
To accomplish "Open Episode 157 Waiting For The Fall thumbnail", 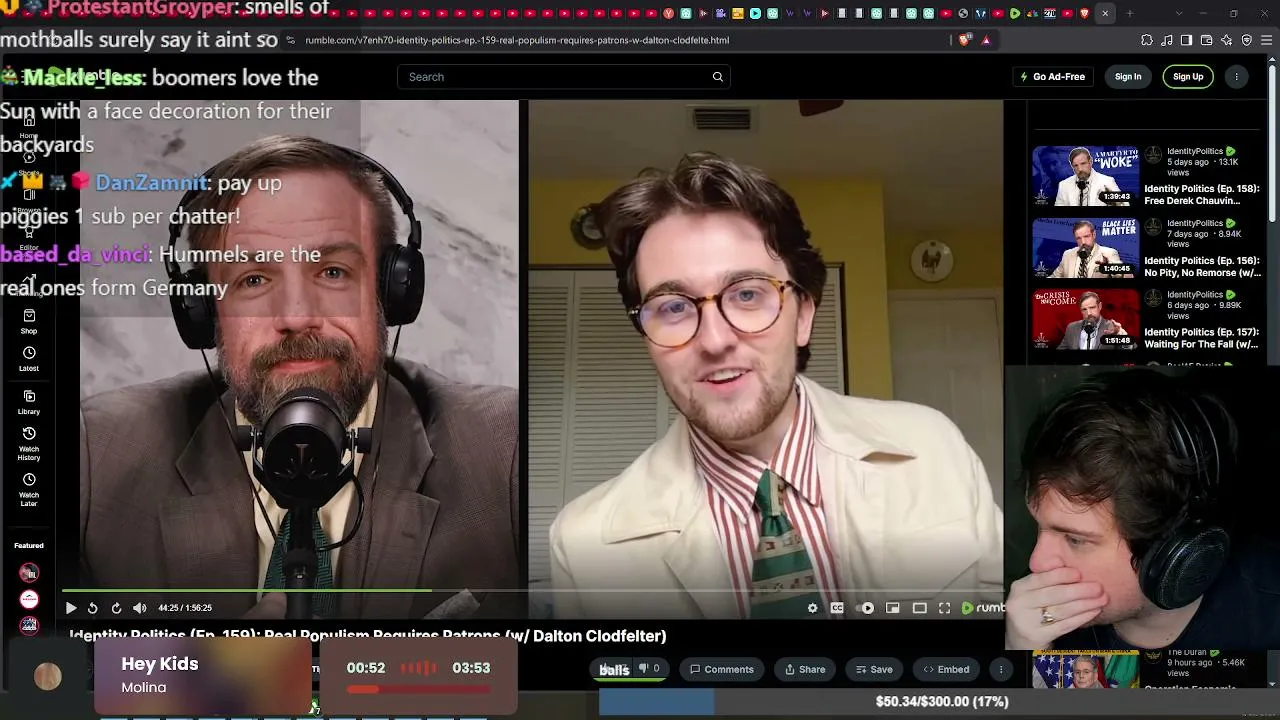I will pos(1086,319).
